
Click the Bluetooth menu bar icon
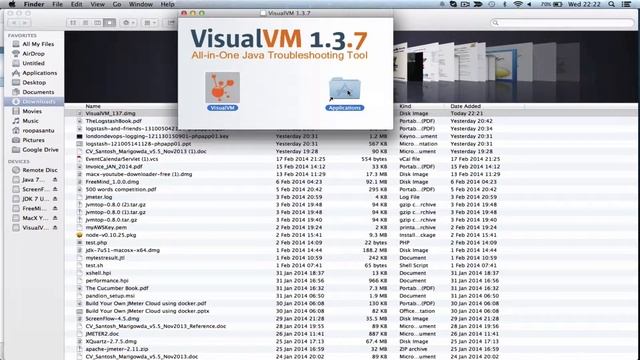(504, 4)
